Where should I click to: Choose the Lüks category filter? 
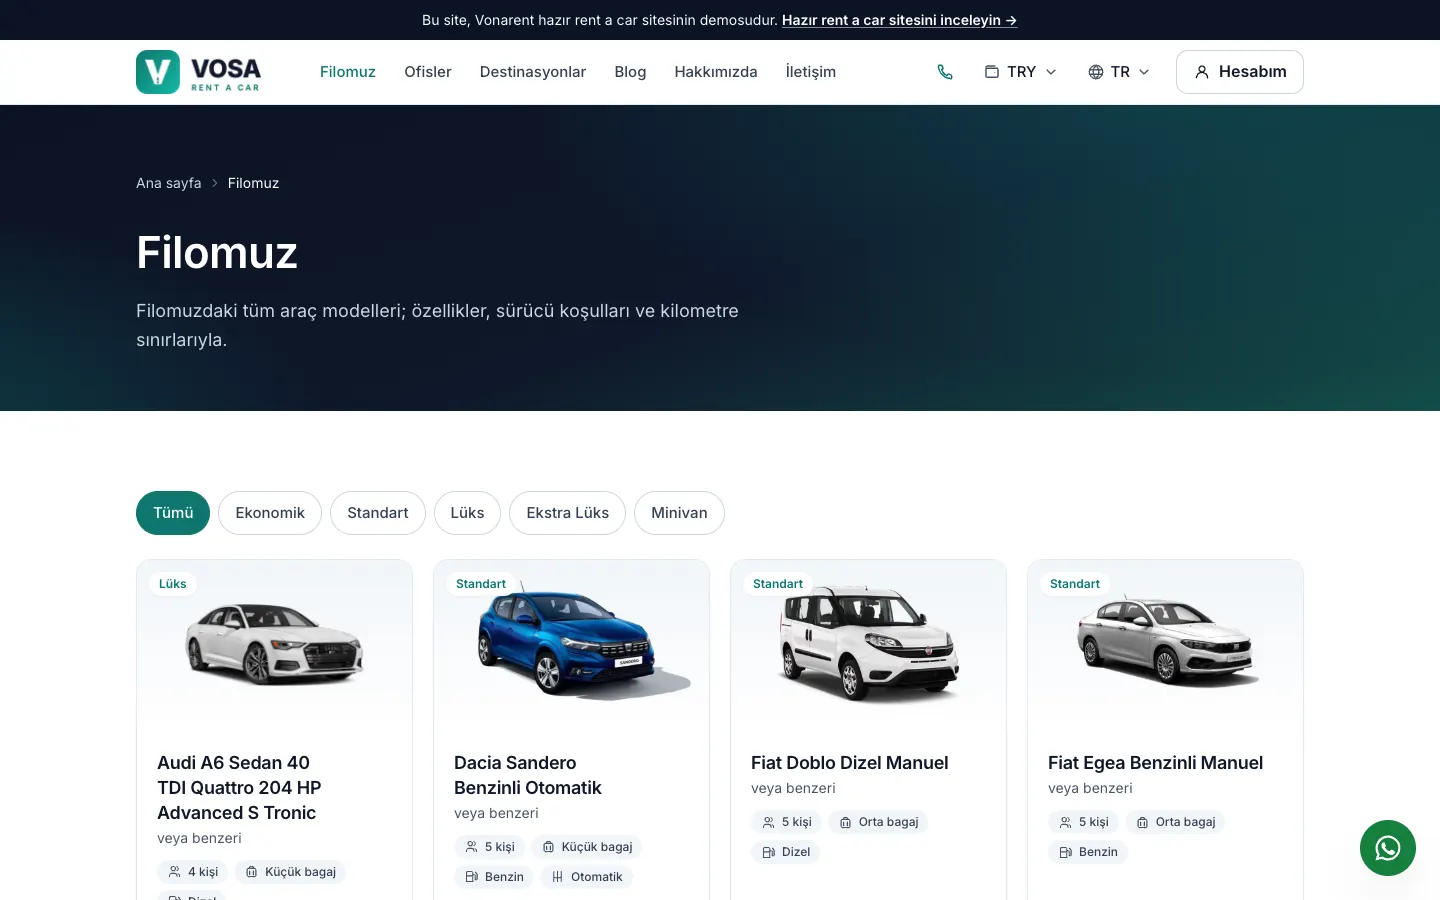(x=467, y=513)
